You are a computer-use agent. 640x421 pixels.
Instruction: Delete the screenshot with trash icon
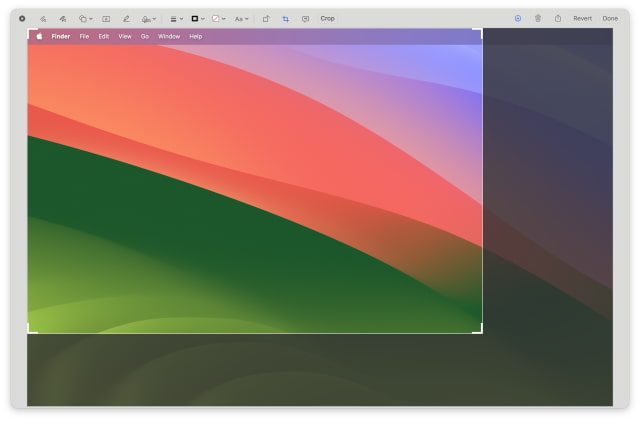coord(538,18)
